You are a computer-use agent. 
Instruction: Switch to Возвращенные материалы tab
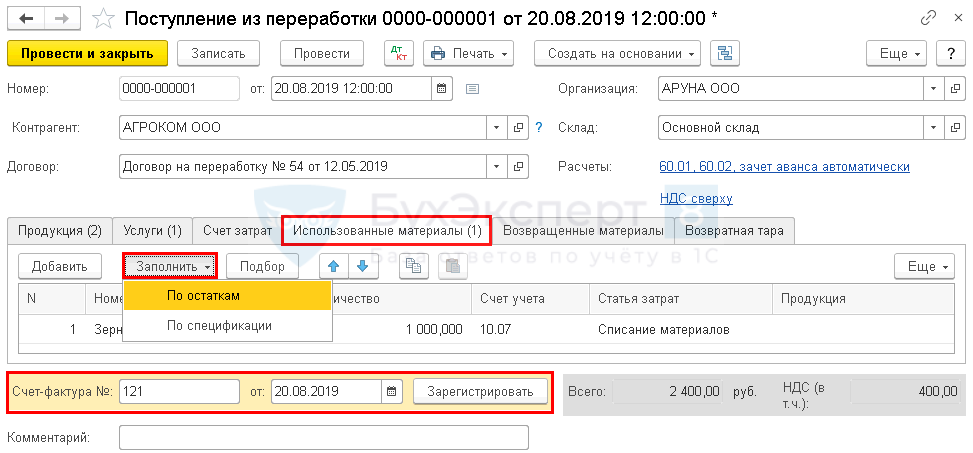tap(583, 231)
